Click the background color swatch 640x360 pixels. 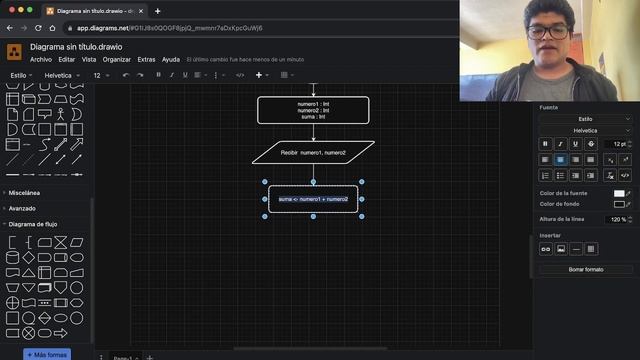point(619,204)
